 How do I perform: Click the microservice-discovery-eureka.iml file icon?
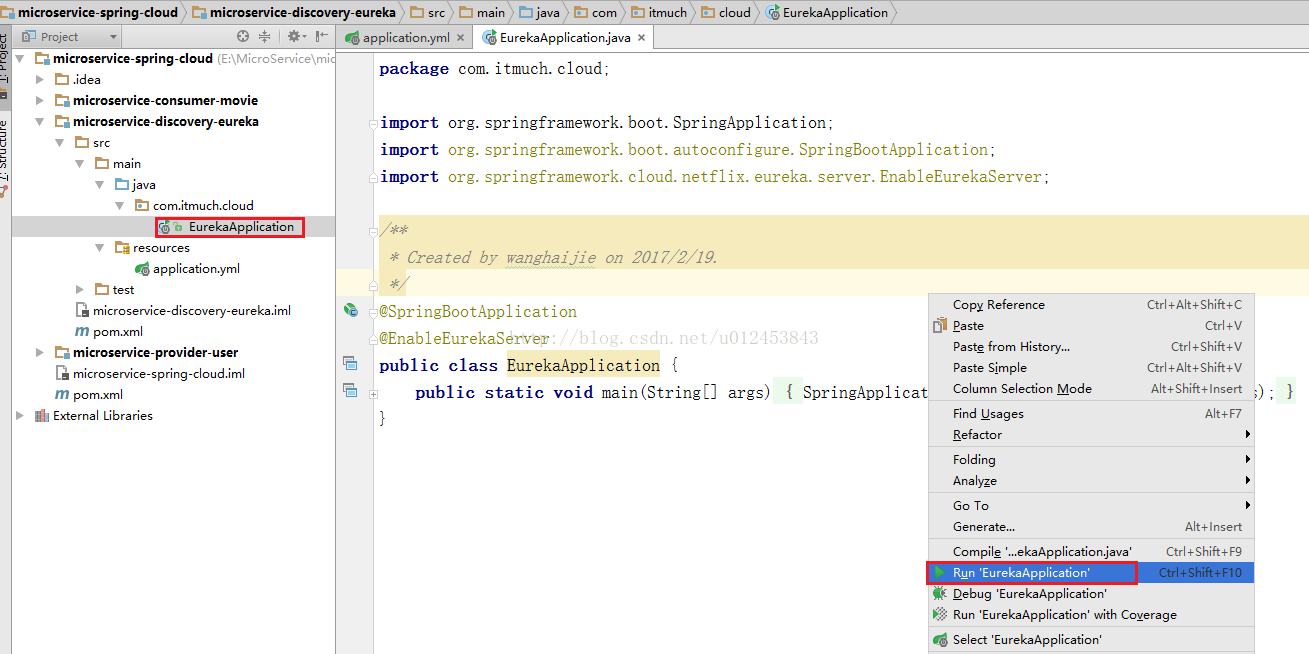(83, 311)
